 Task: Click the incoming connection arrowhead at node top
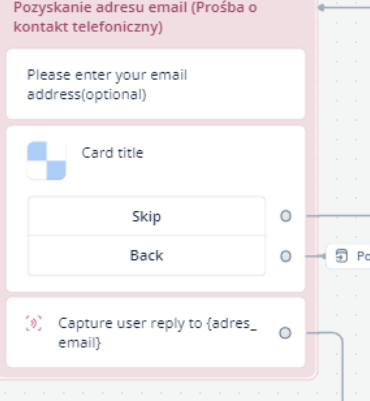tap(321, 7)
